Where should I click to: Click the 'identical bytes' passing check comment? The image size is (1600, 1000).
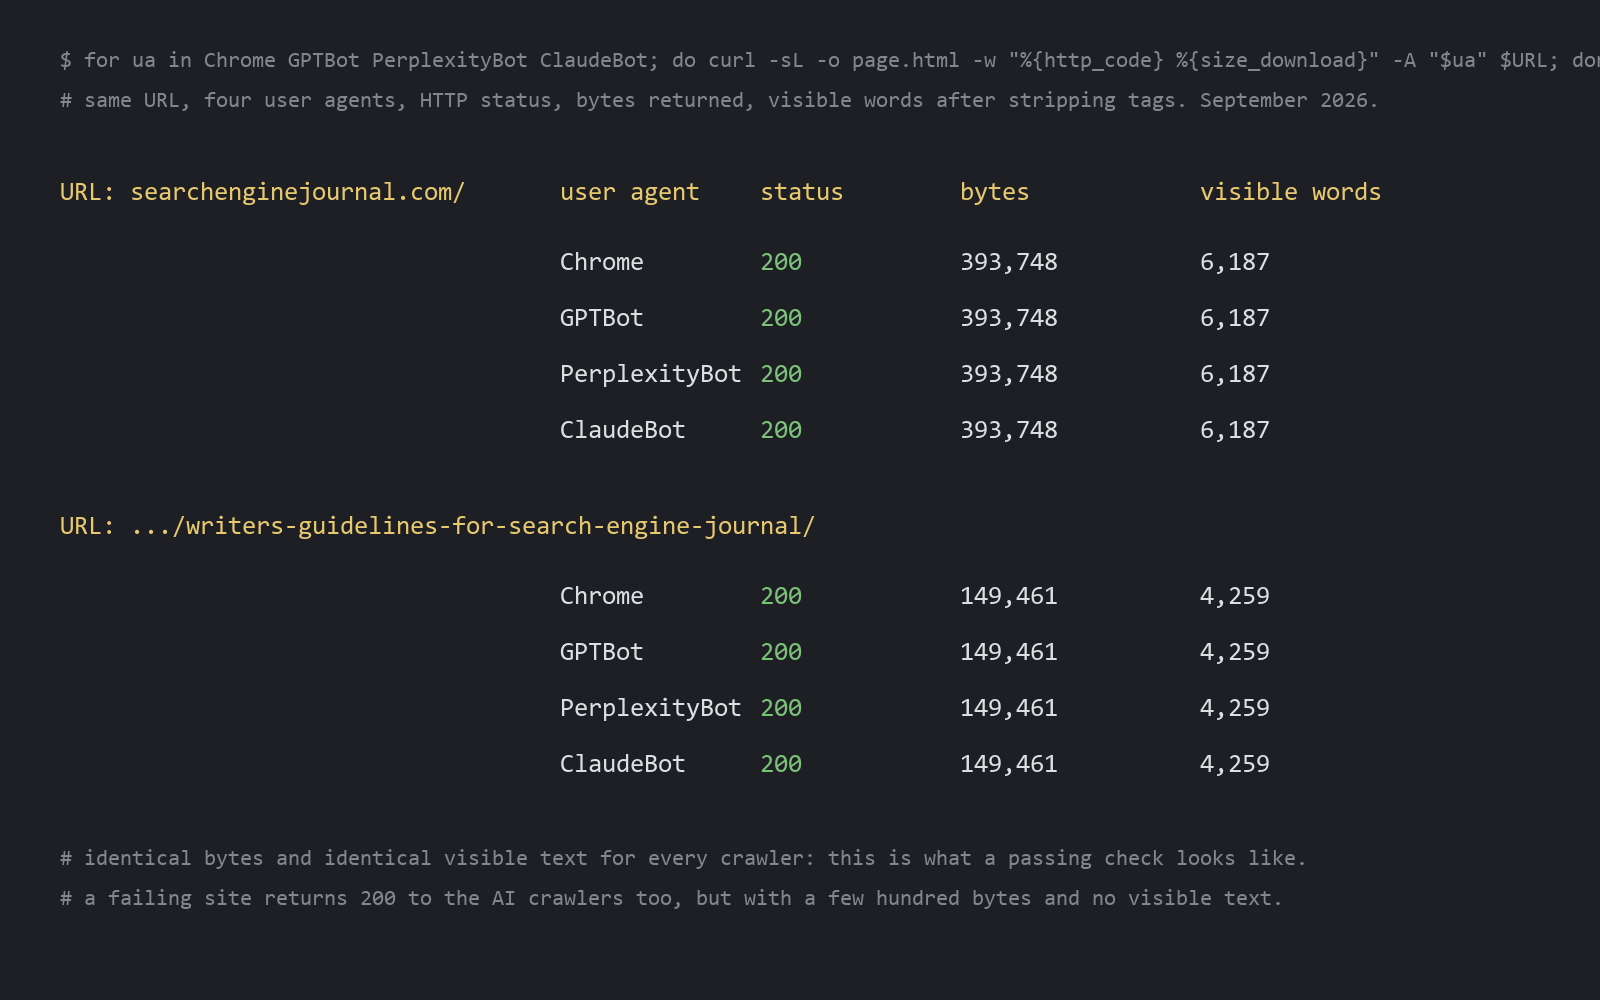pos(683,859)
